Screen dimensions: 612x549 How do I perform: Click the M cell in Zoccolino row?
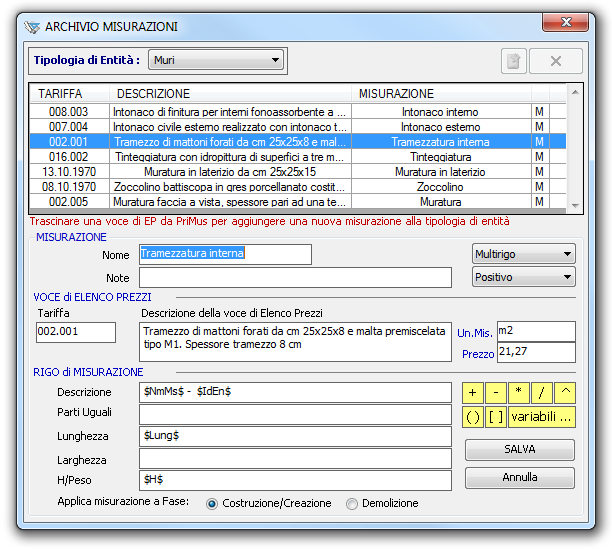pyautogui.click(x=540, y=187)
